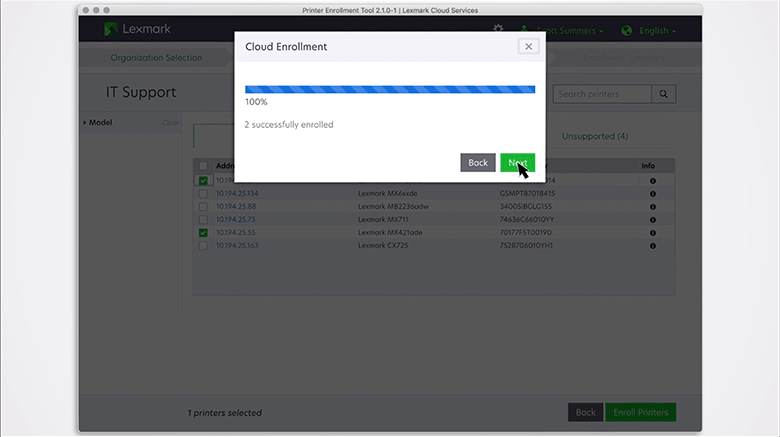This screenshot has height=437, width=780.
Task: Check the box for printer 10.194.25.134
Action: pos(203,193)
